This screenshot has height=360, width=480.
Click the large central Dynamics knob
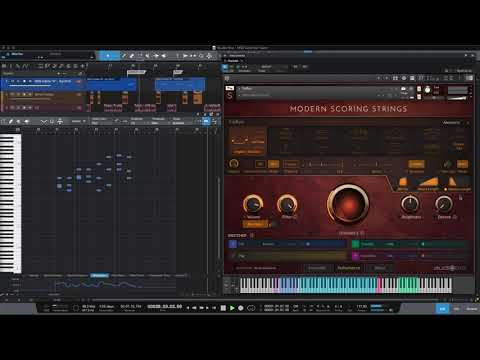pyautogui.click(x=348, y=204)
